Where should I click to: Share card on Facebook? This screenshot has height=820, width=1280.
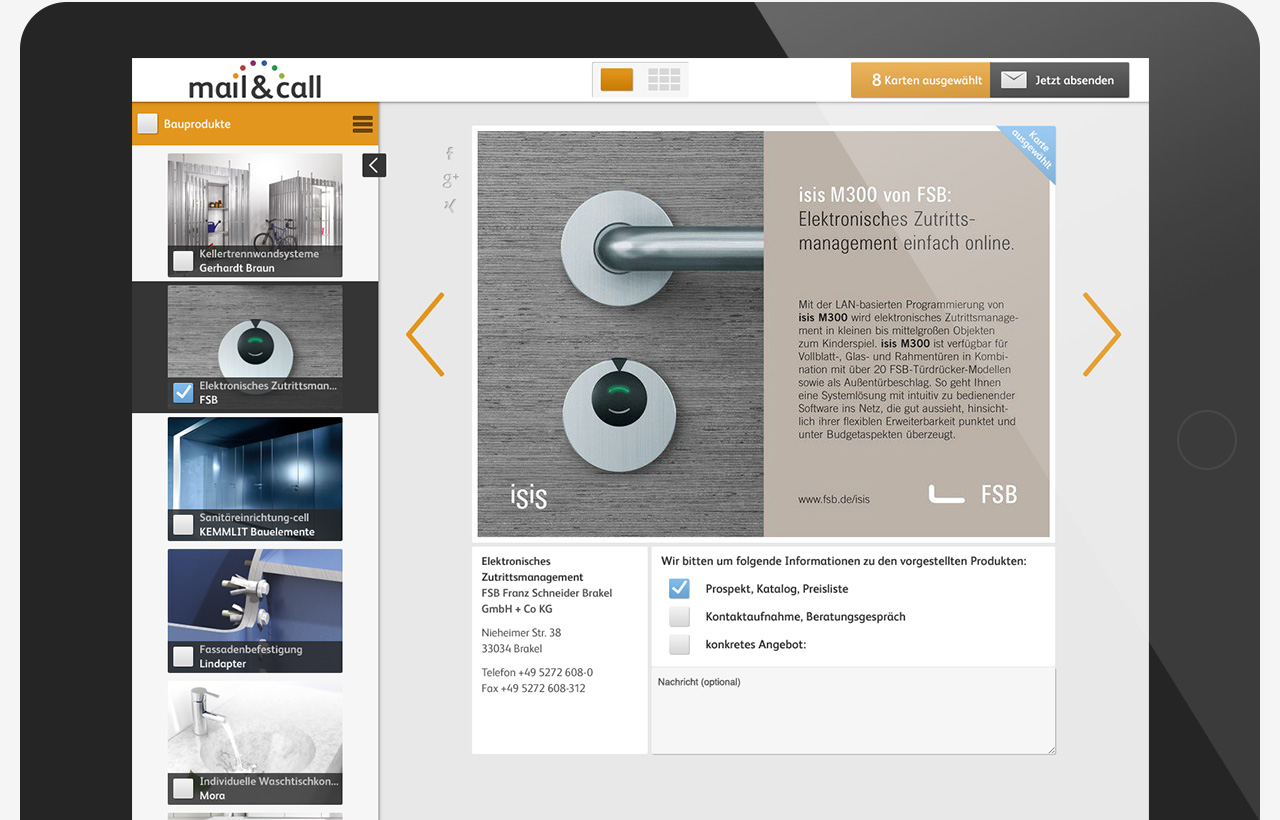(450, 153)
